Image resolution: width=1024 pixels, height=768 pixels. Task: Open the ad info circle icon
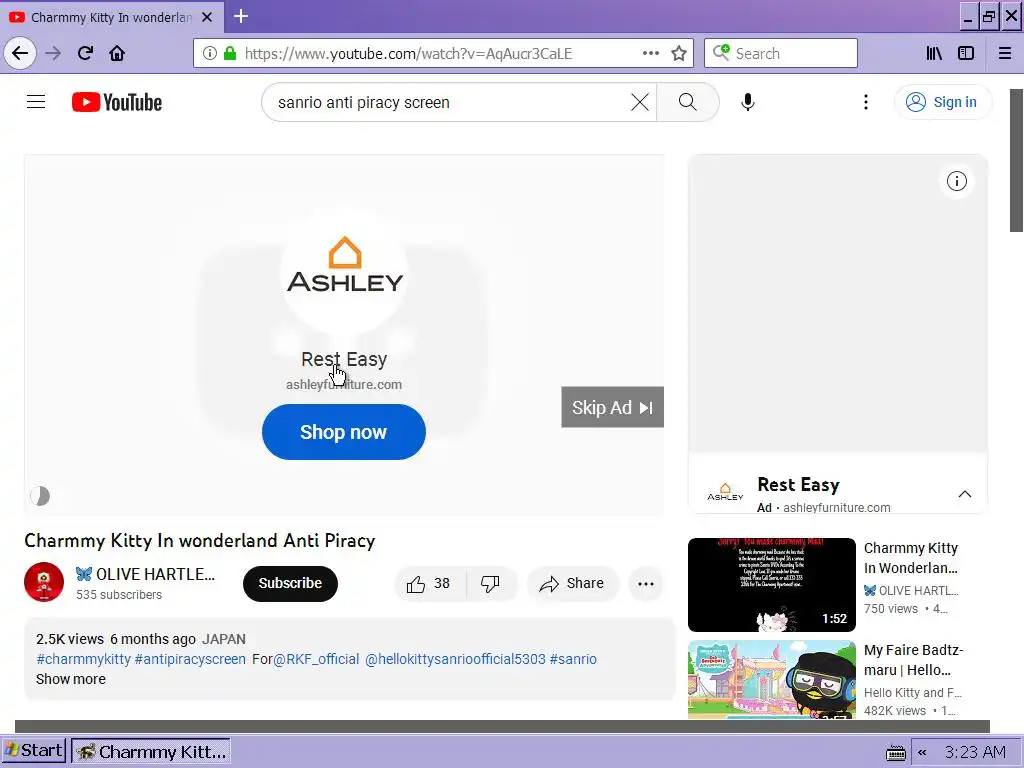pos(957,181)
